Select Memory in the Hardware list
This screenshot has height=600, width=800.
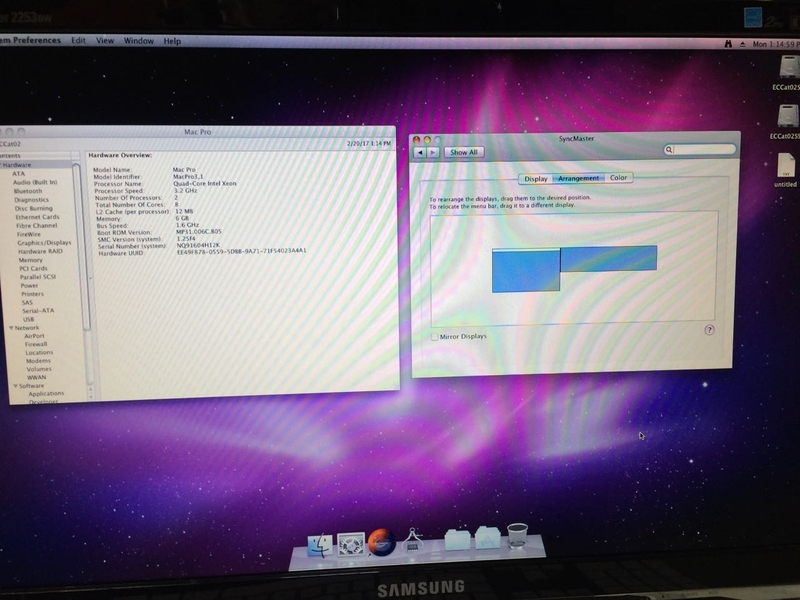pos(31,260)
